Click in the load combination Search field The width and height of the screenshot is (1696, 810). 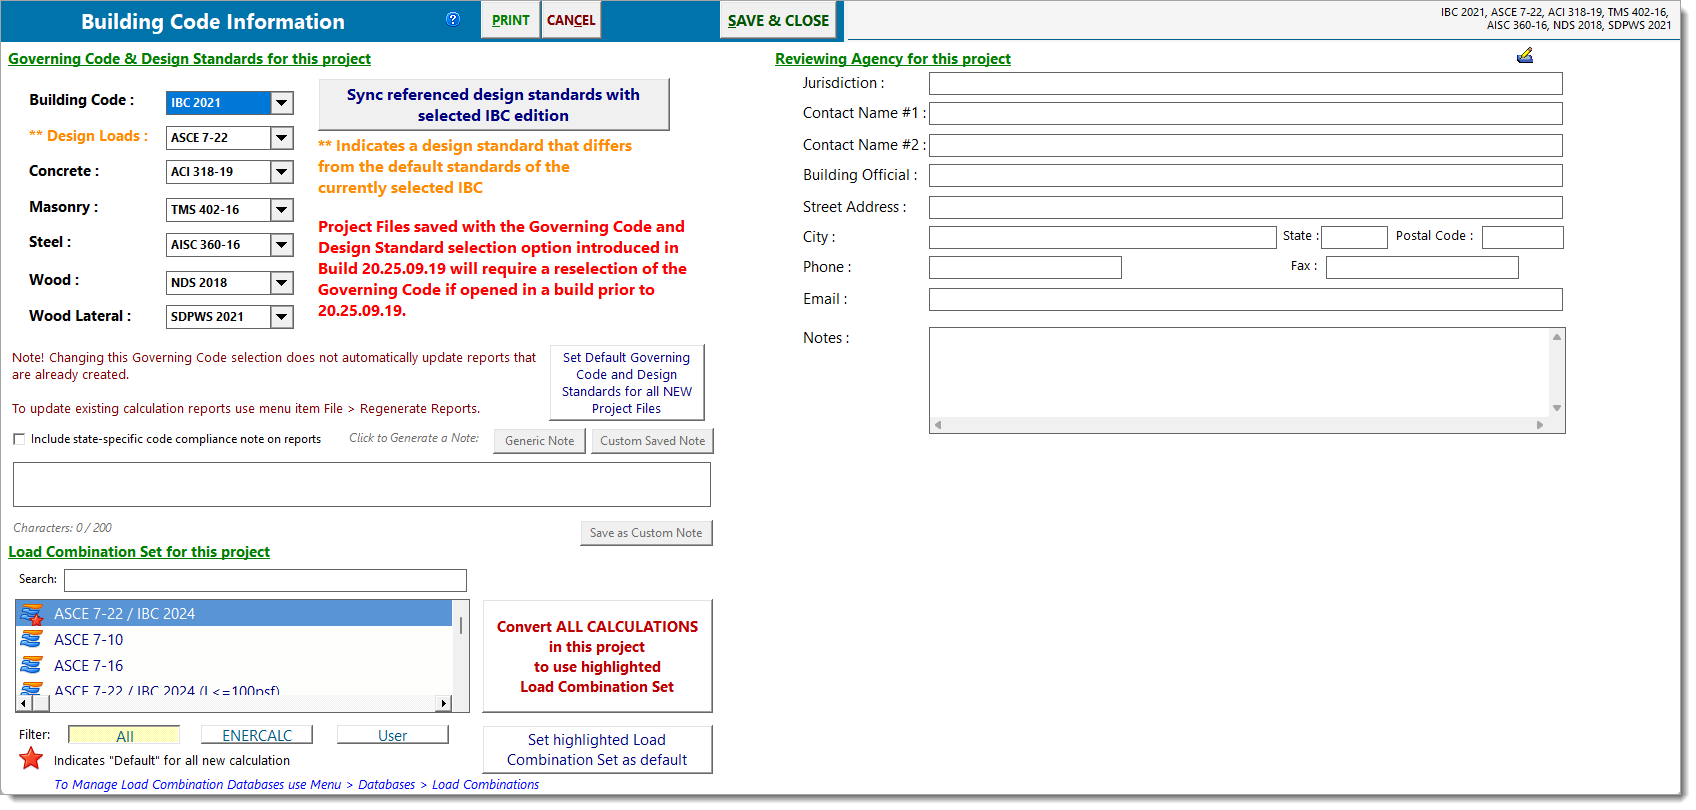tap(265, 580)
